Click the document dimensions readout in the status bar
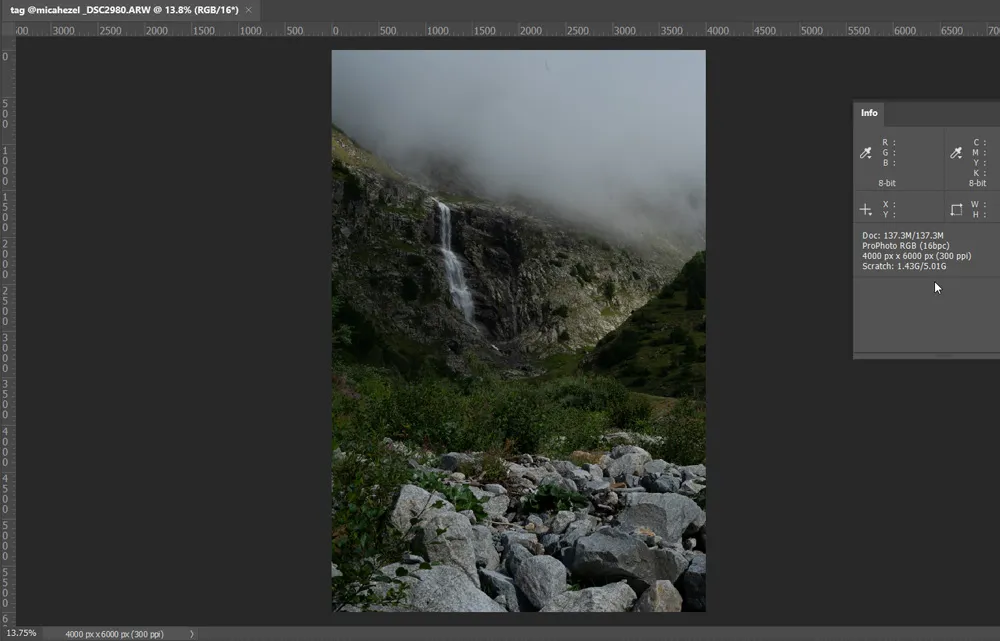 114,633
